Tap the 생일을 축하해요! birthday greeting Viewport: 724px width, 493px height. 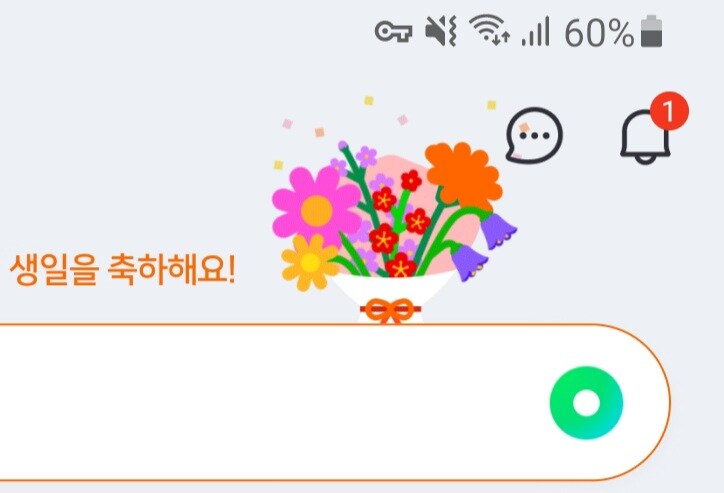[123, 270]
